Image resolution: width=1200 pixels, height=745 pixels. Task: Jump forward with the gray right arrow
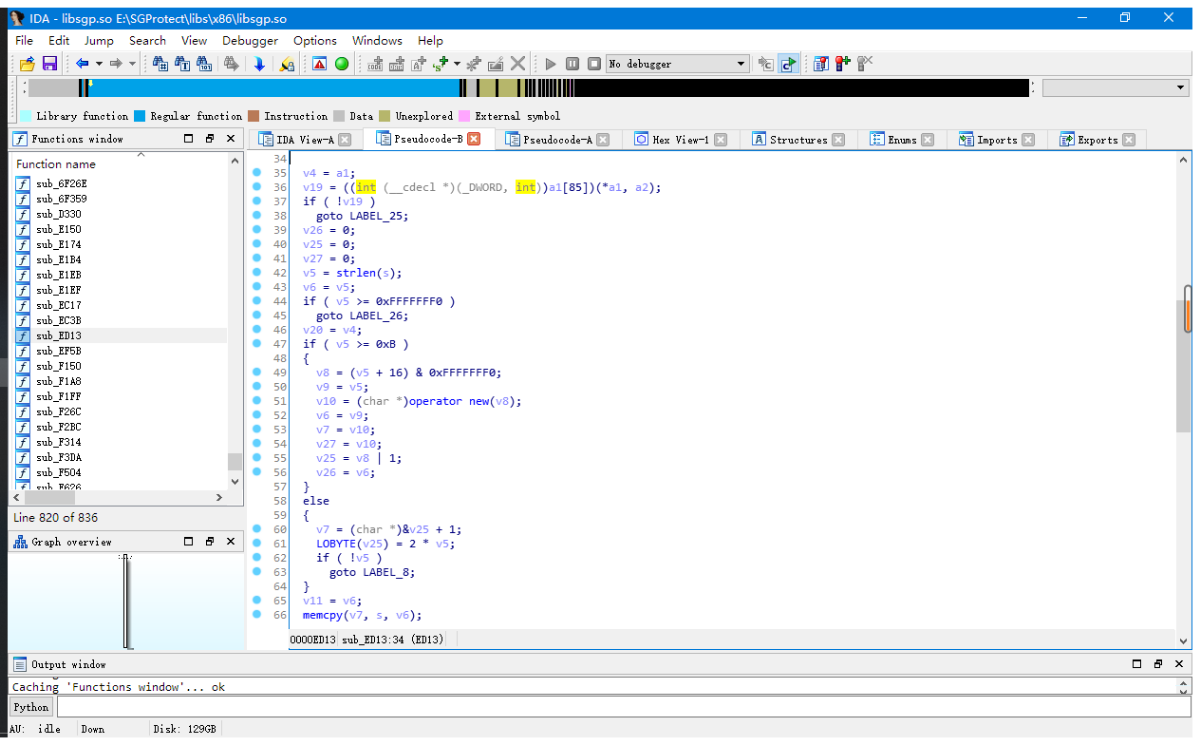click(x=116, y=64)
